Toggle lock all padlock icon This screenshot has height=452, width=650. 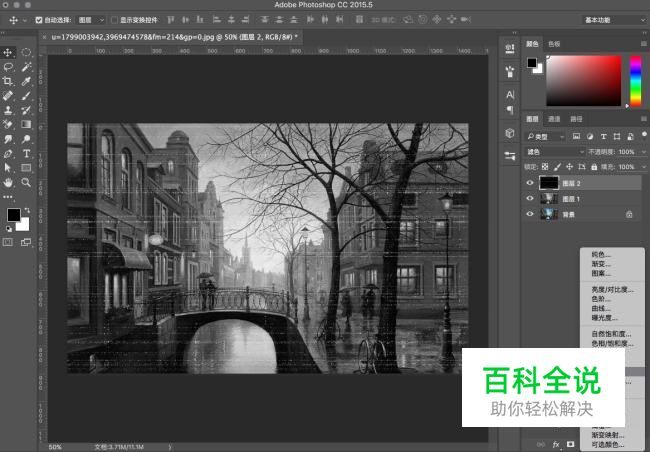(x=594, y=167)
